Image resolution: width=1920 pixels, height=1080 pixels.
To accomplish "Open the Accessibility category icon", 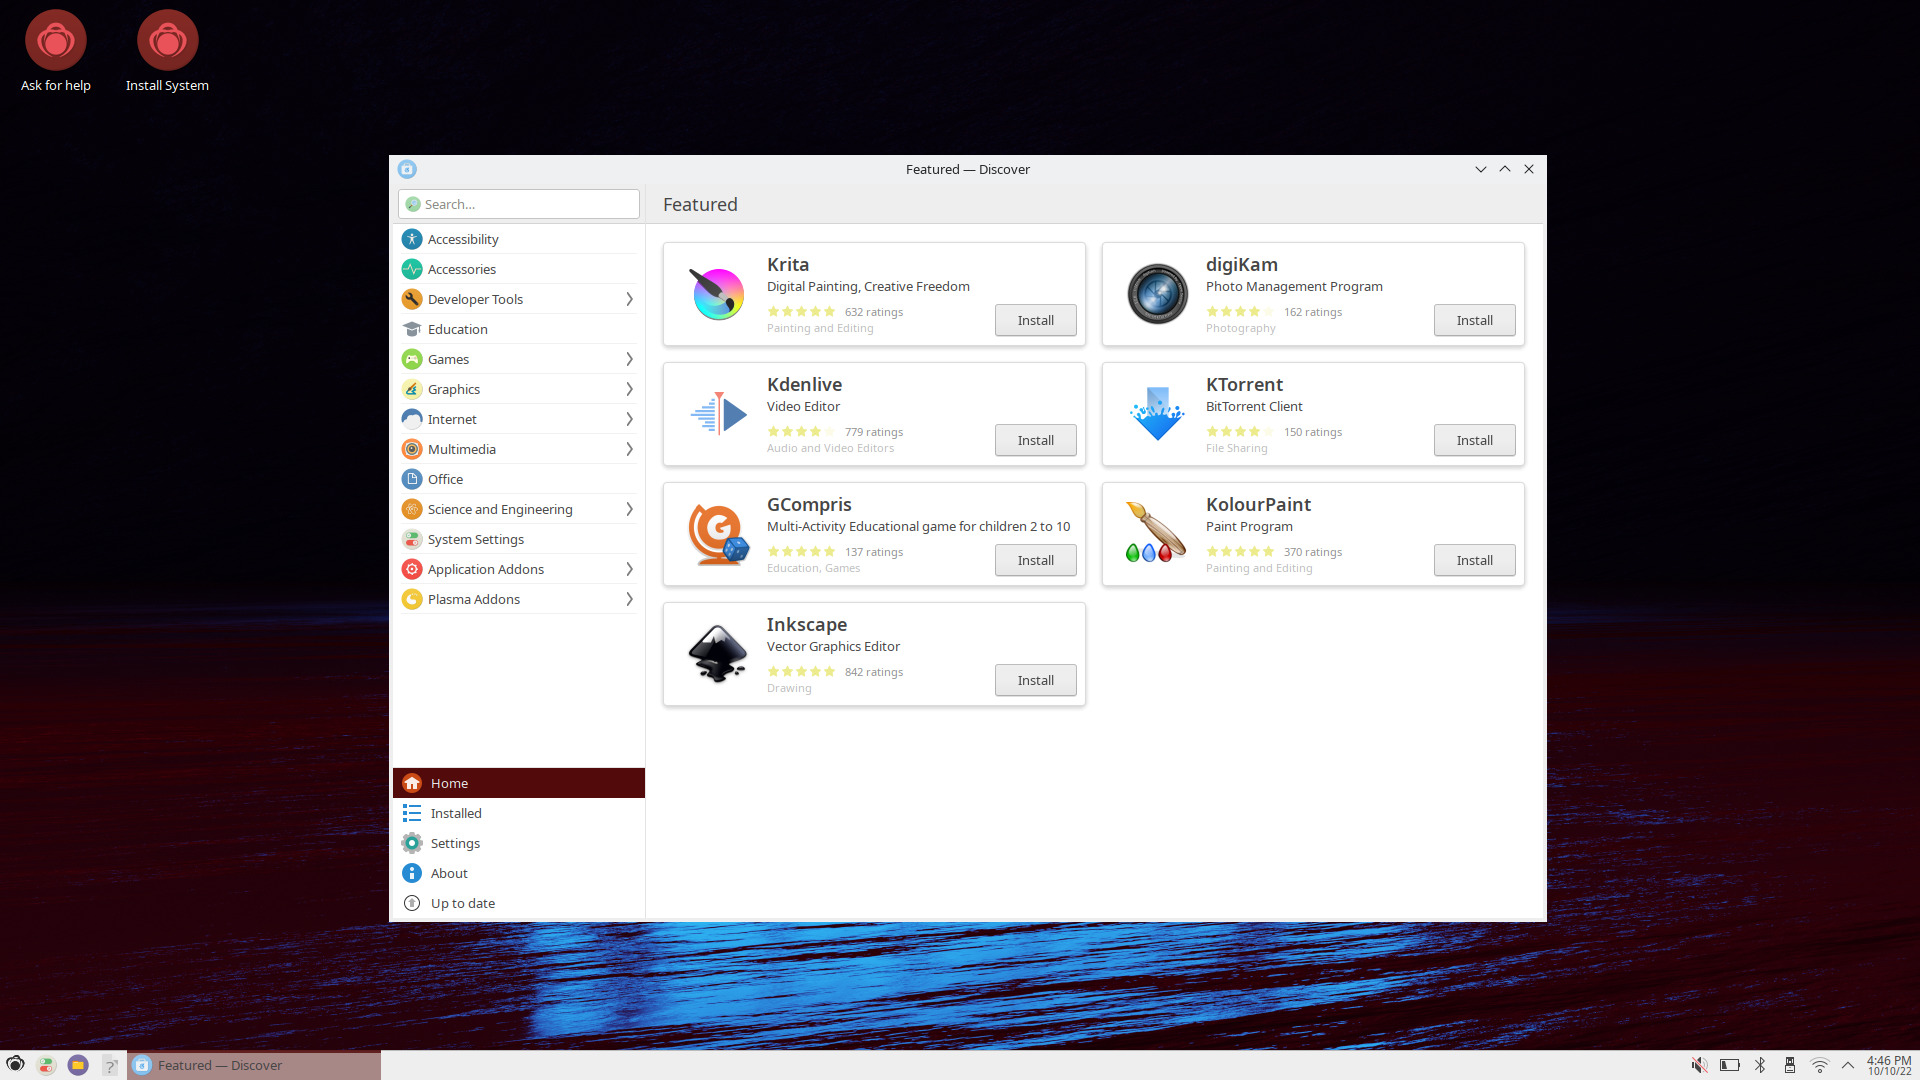I will coord(412,239).
